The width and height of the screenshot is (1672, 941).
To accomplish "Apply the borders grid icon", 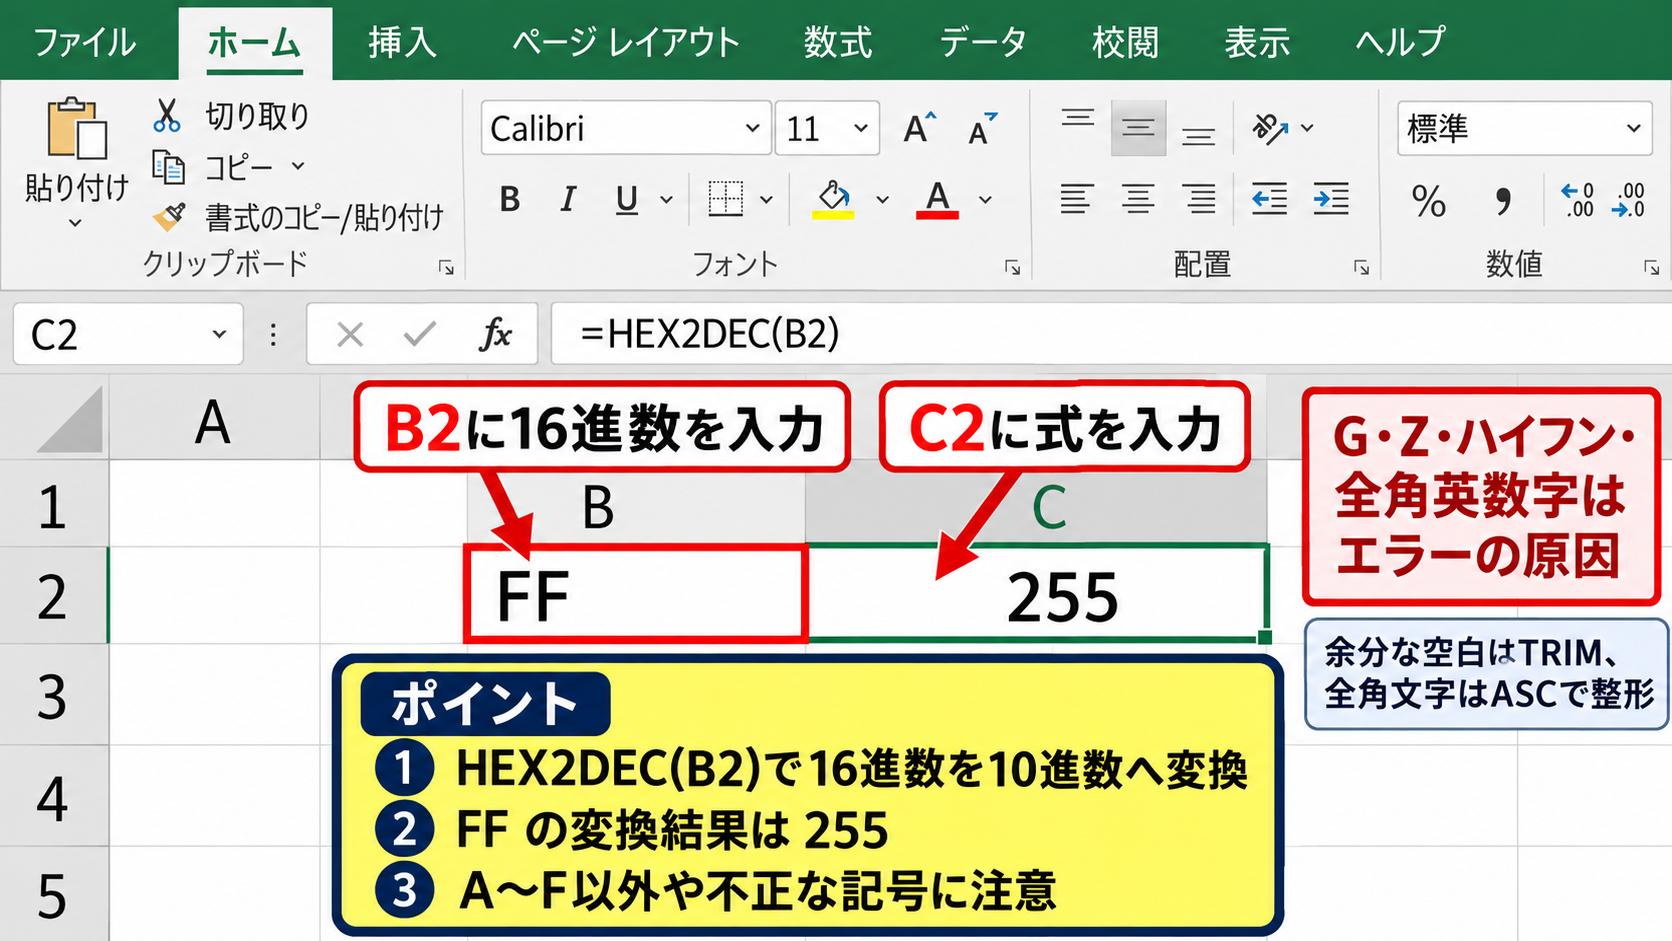I will pyautogui.click(x=726, y=198).
